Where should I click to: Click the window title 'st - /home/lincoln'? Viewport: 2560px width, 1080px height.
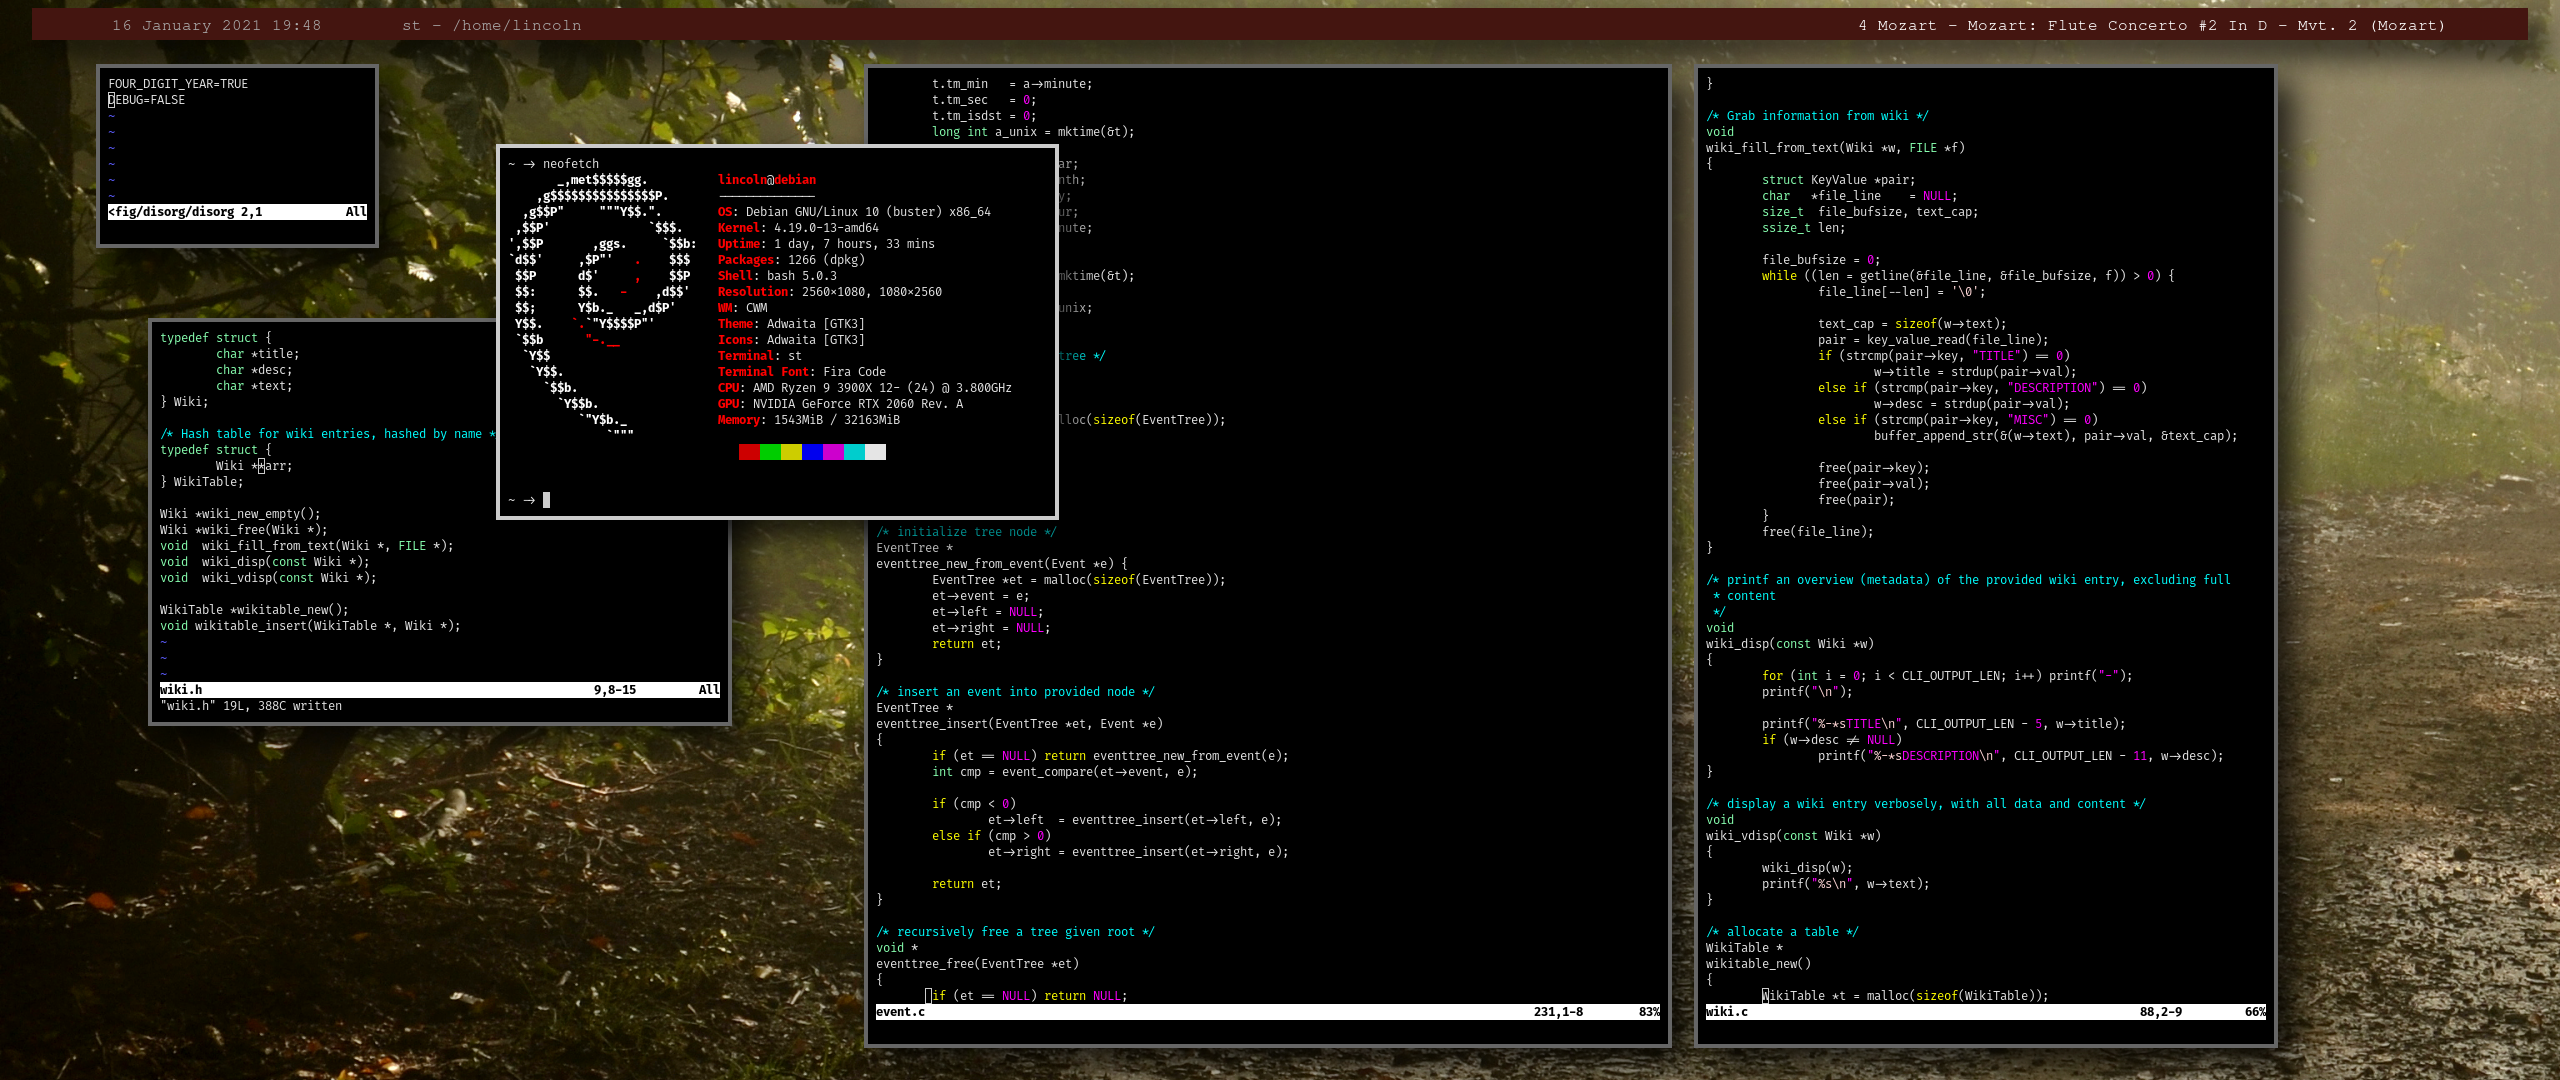pyautogui.click(x=491, y=25)
